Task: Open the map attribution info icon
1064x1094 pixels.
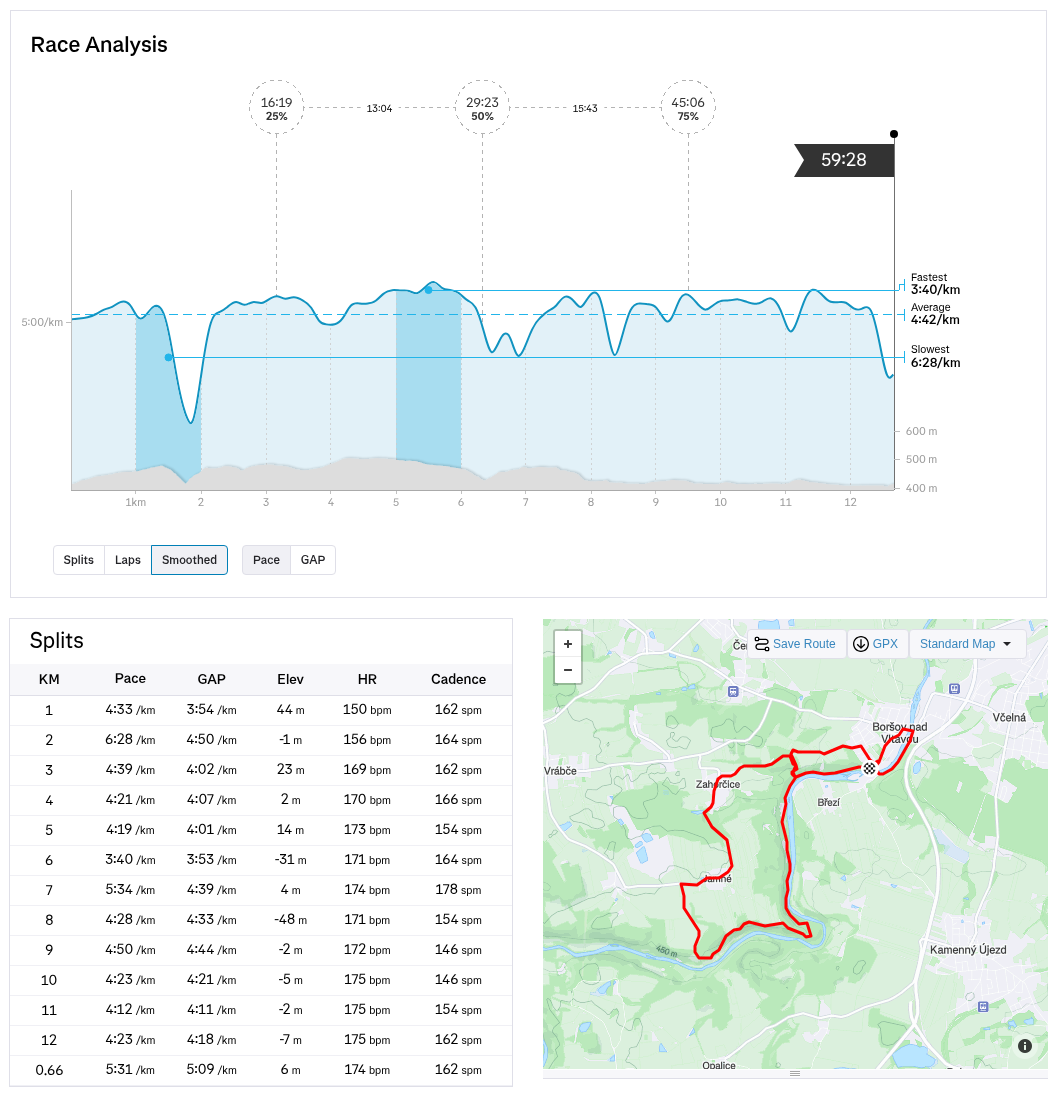Action: [x=1025, y=1046]
